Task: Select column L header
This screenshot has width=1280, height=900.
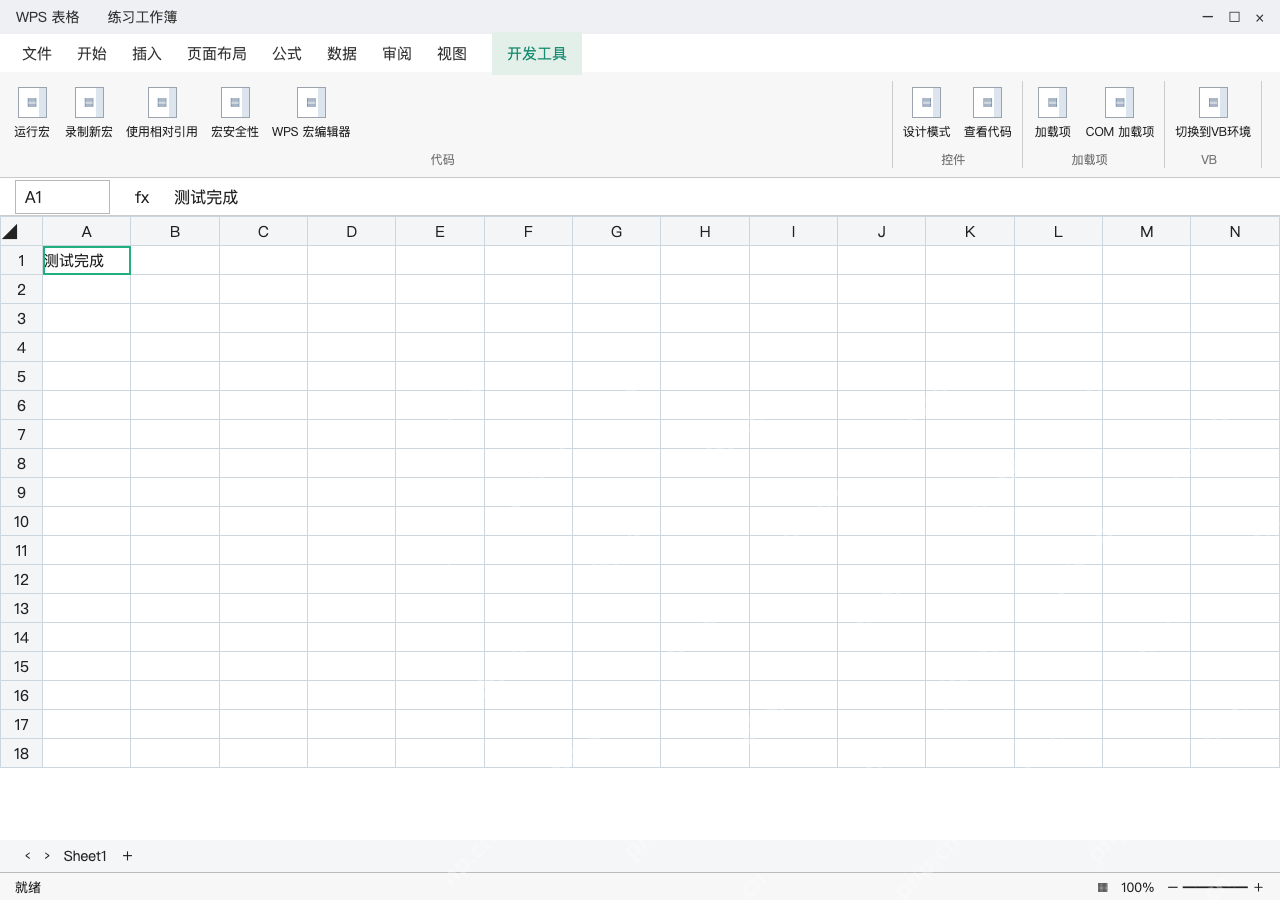Action: coord(1058,231)
